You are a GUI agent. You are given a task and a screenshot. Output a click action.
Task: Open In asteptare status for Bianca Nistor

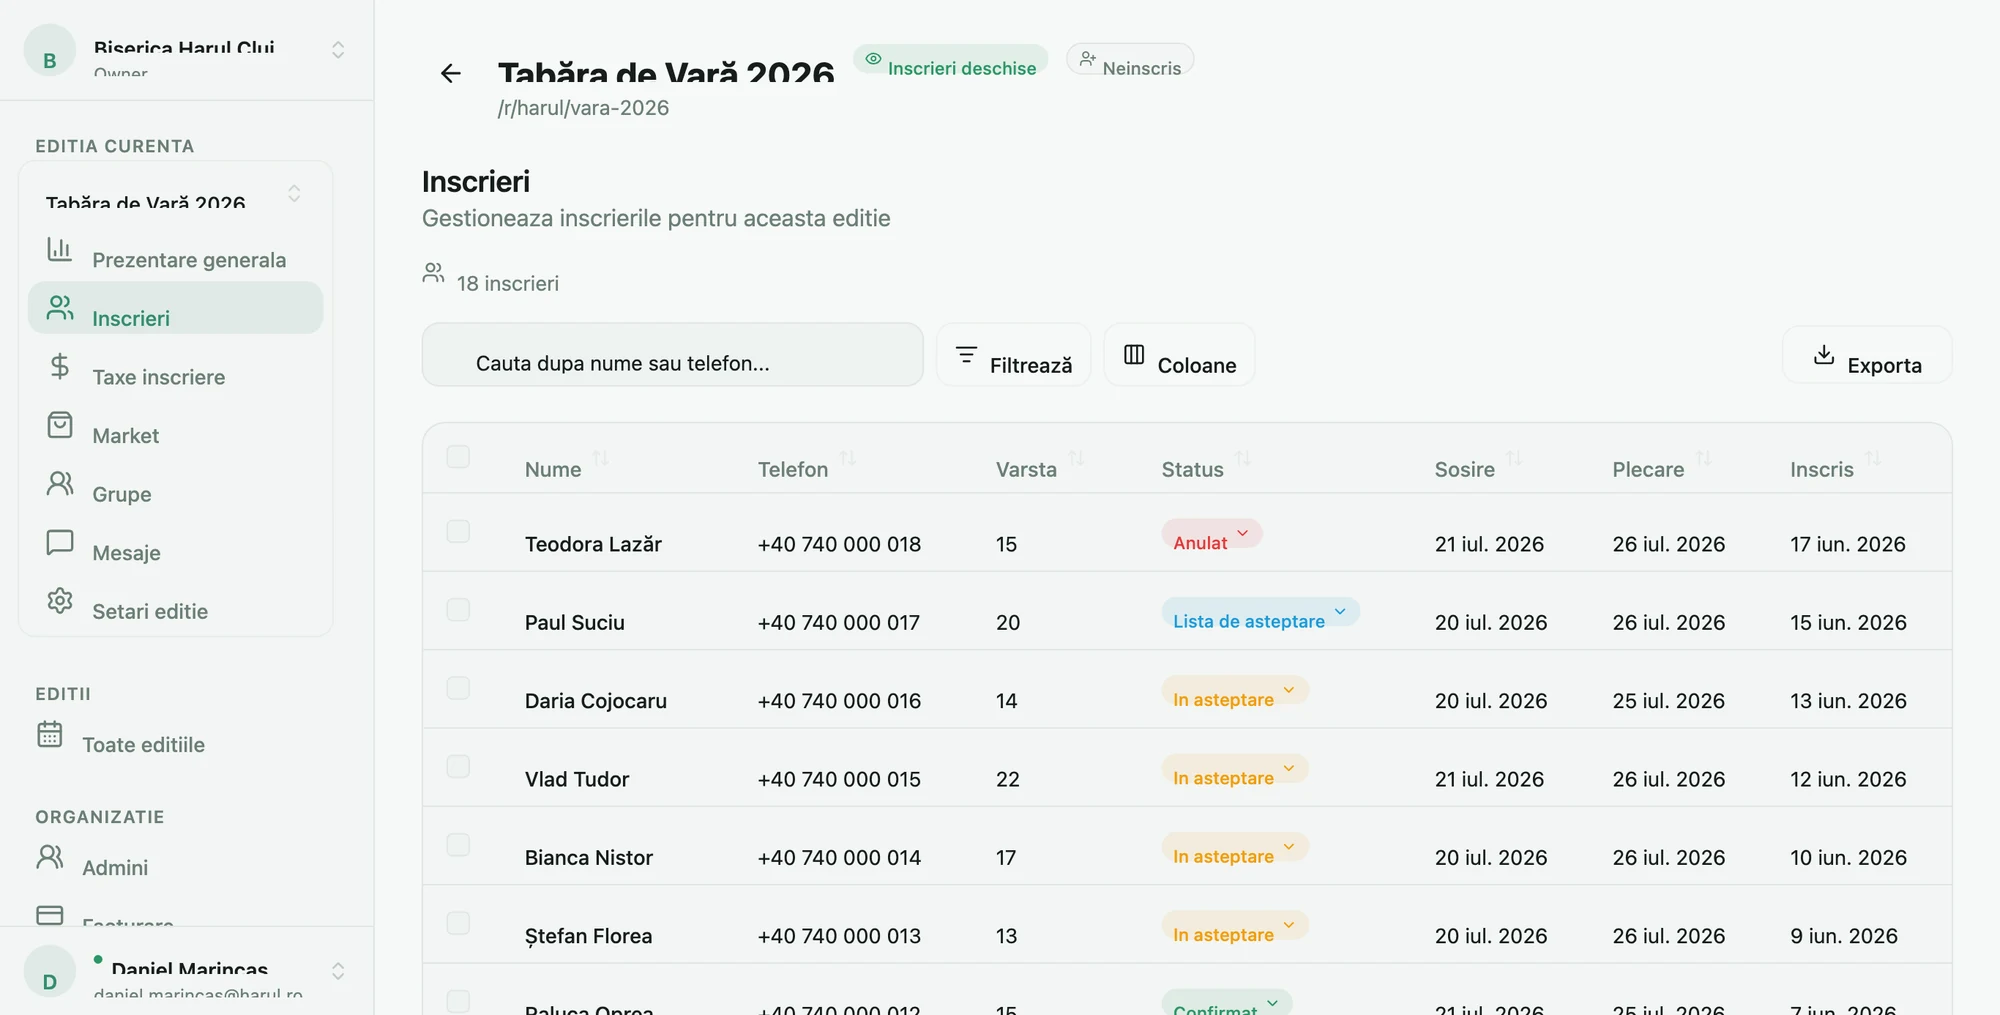click(x=1235, y=848)
